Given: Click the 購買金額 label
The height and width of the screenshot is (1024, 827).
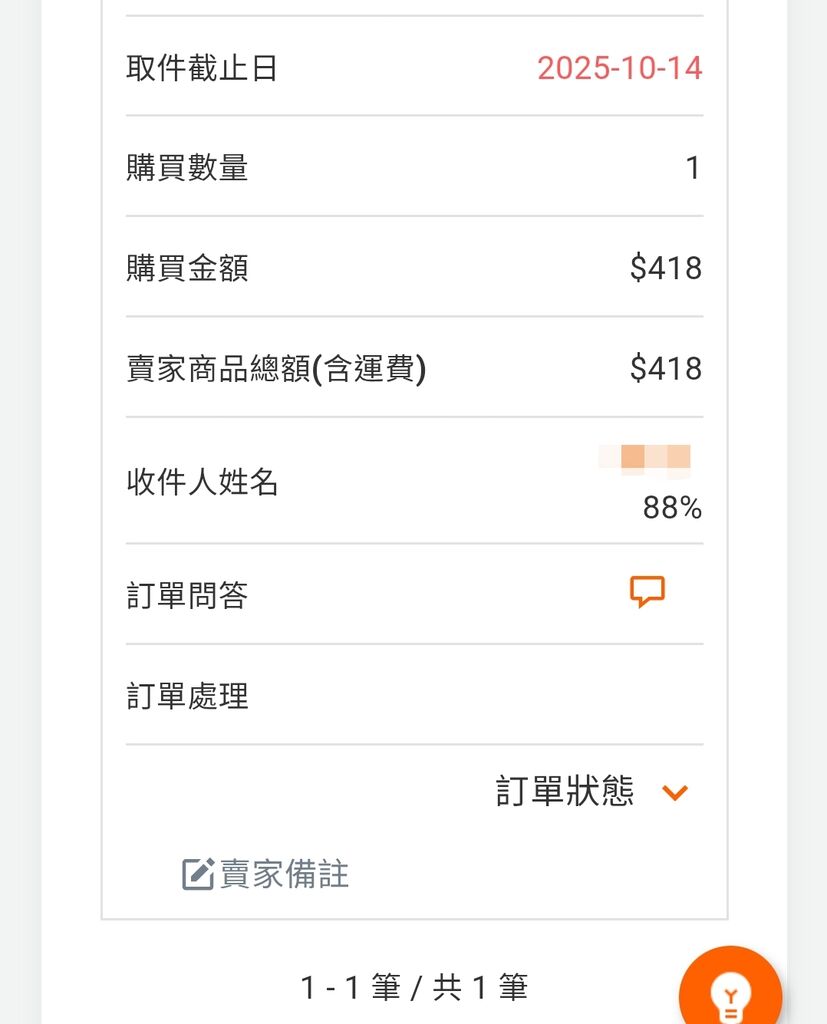Looking at the screenshot, I should coord(187,268).
